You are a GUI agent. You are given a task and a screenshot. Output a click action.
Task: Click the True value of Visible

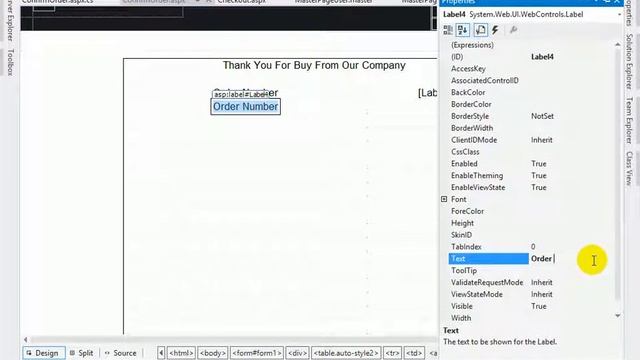tap(539, 306)
